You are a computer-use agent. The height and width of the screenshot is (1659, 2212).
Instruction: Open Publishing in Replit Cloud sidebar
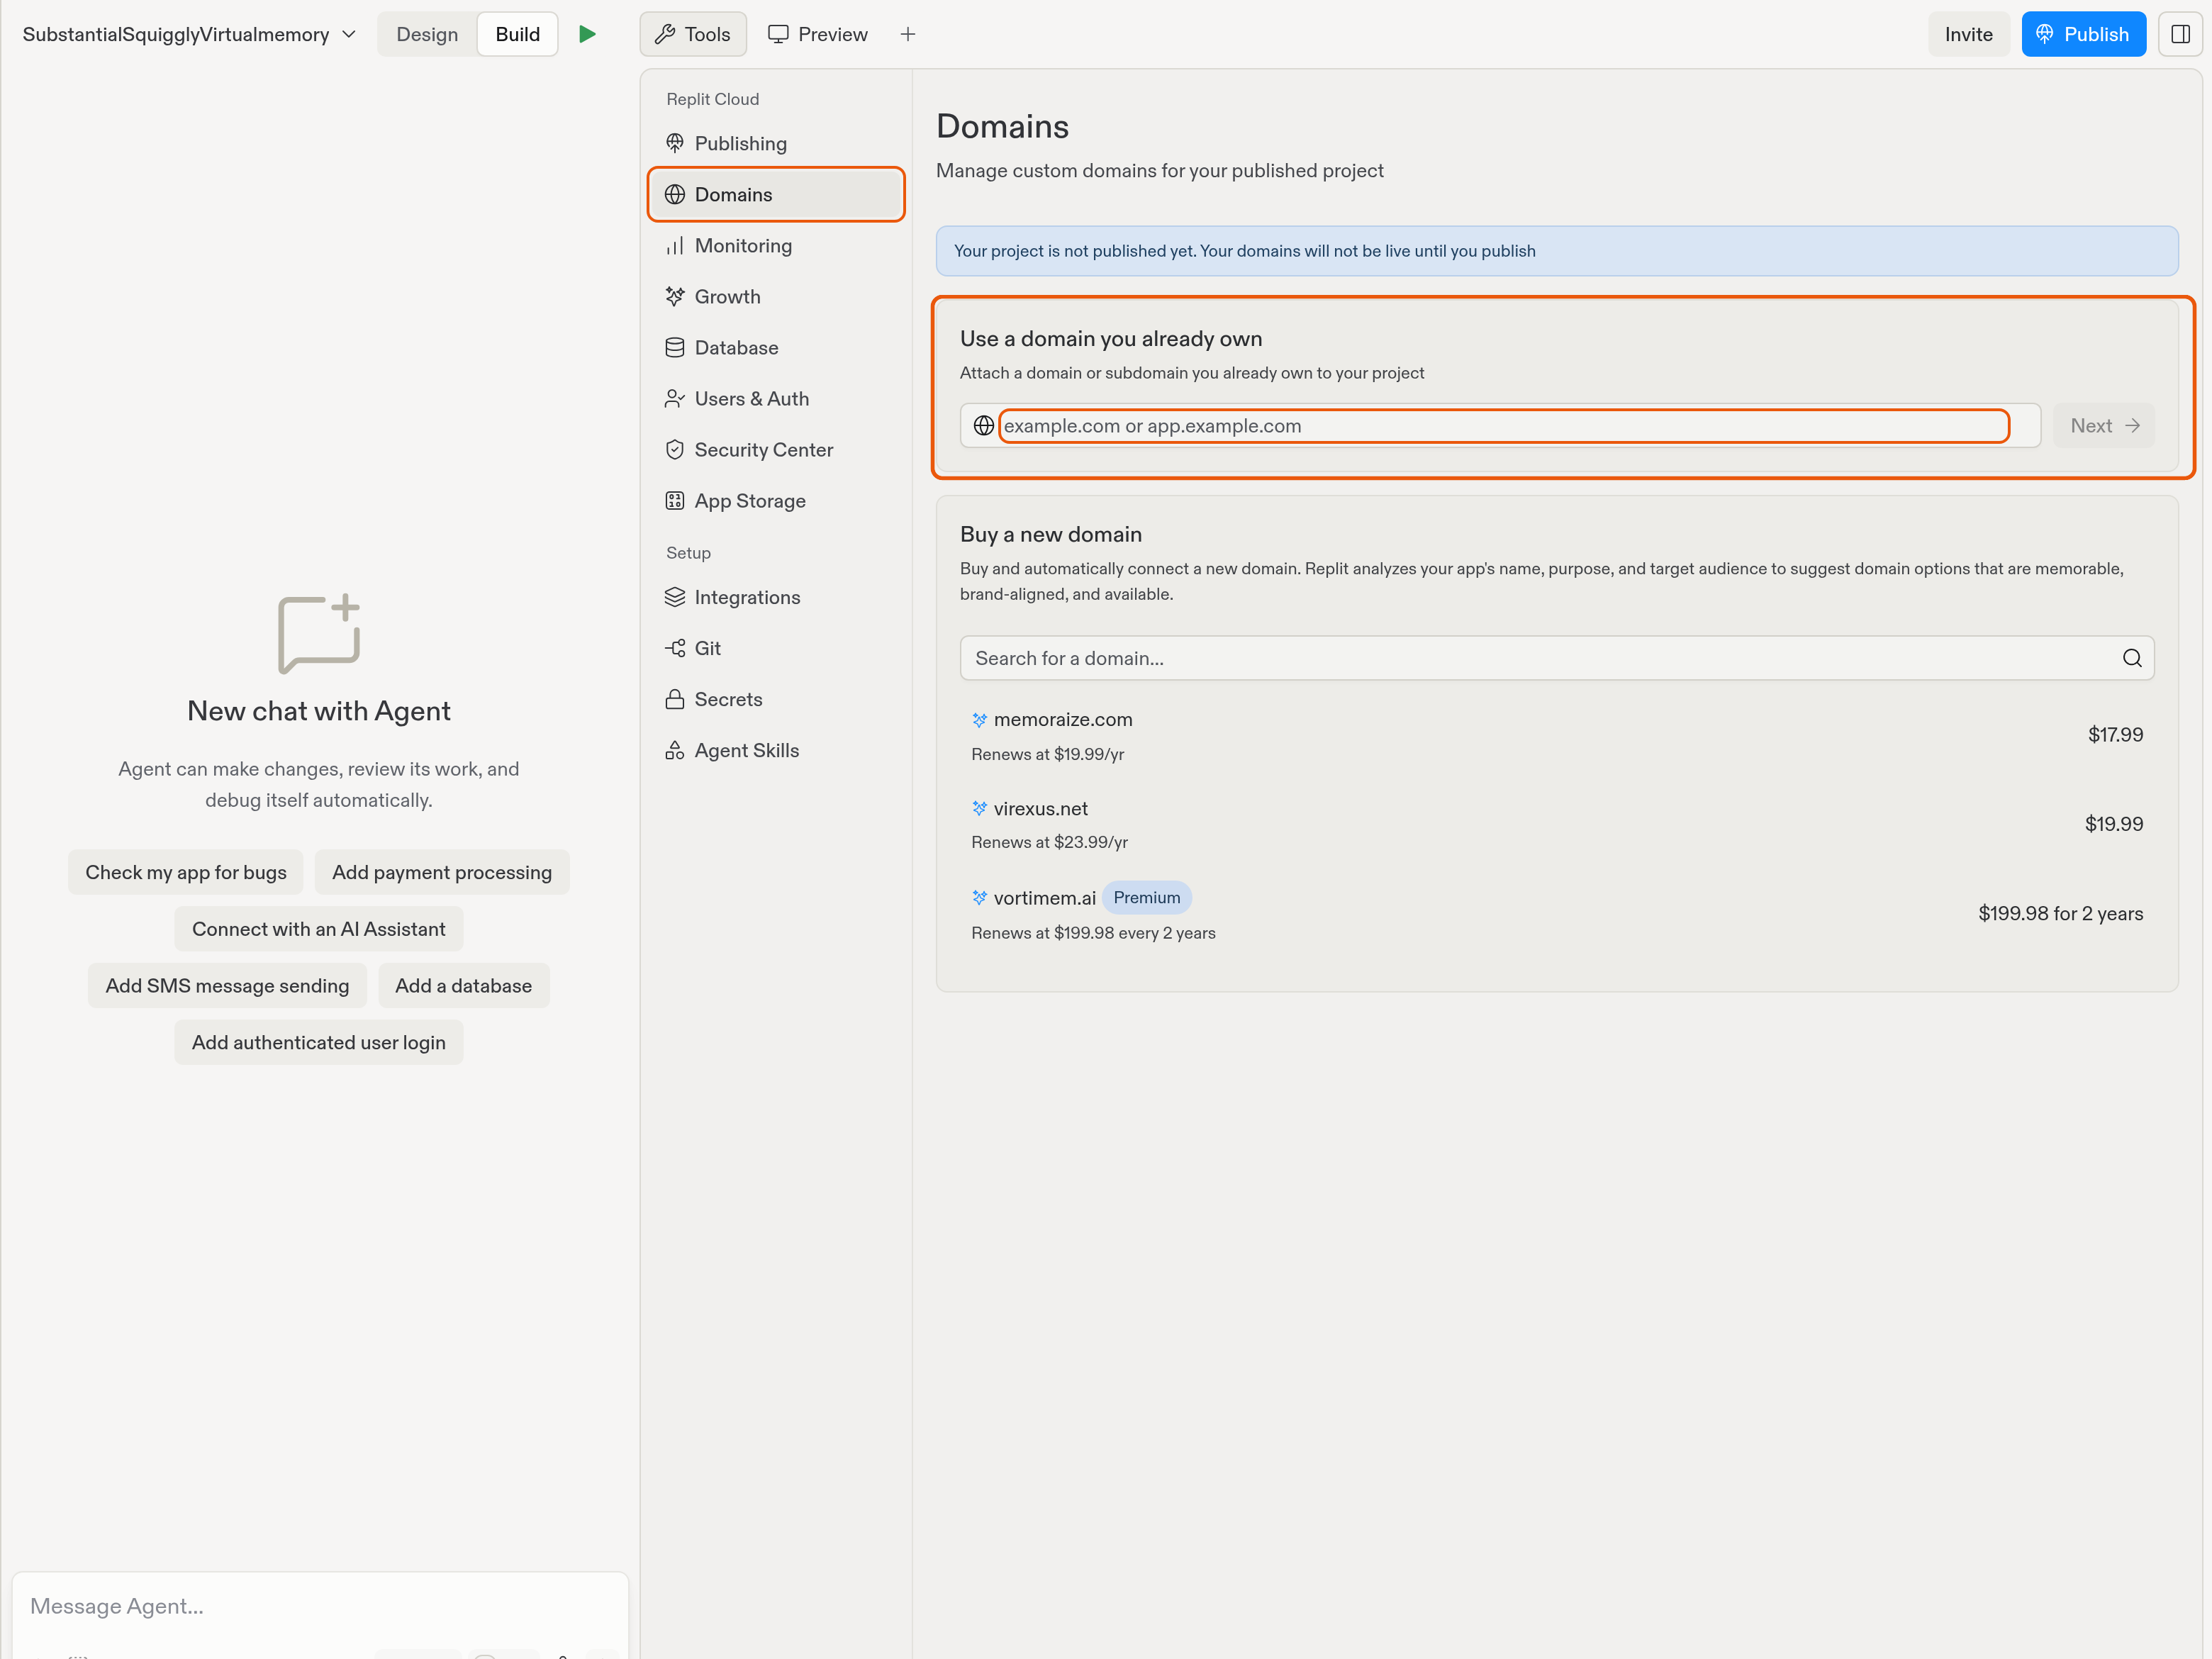(776, 143)
